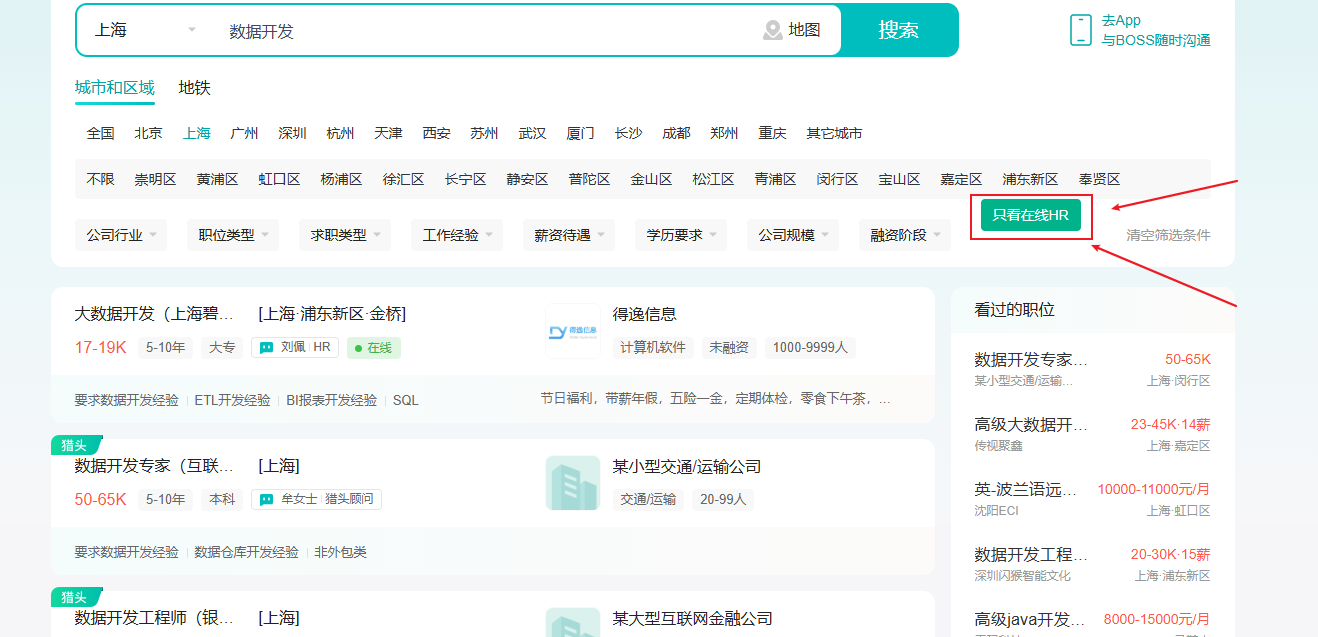Open viewed job 高级大数据开 23-45K·14薪

click(1093, 433)
